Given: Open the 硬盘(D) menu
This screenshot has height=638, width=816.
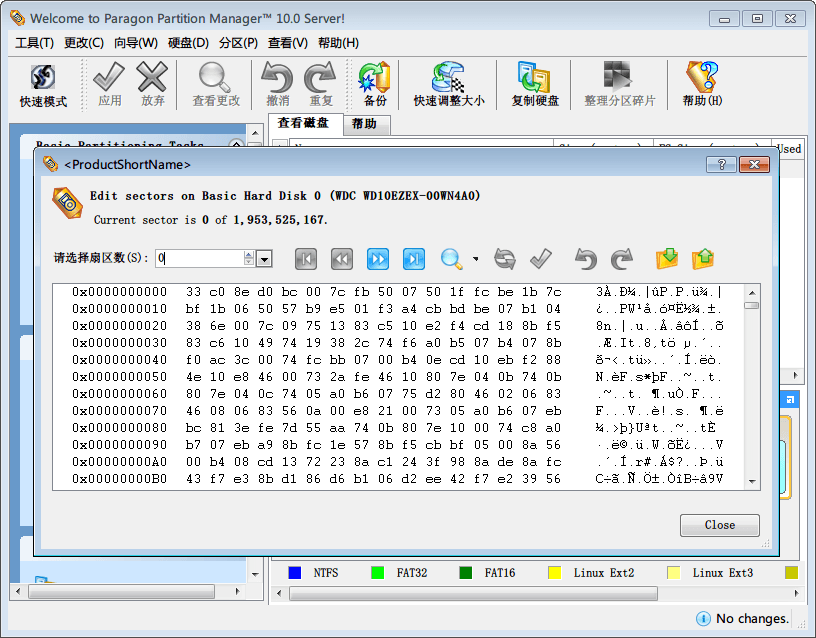Looking at the screenshot, I should point(188,43).
